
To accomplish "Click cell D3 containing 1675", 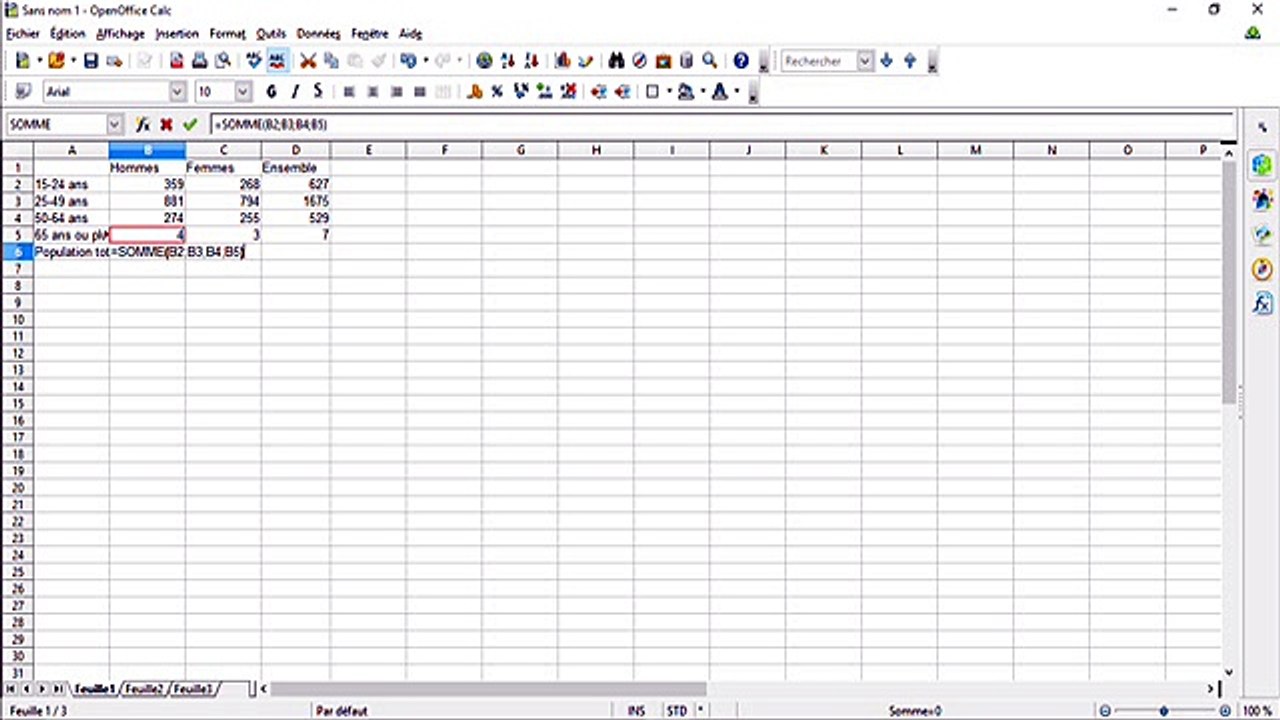I will point(296,201).
